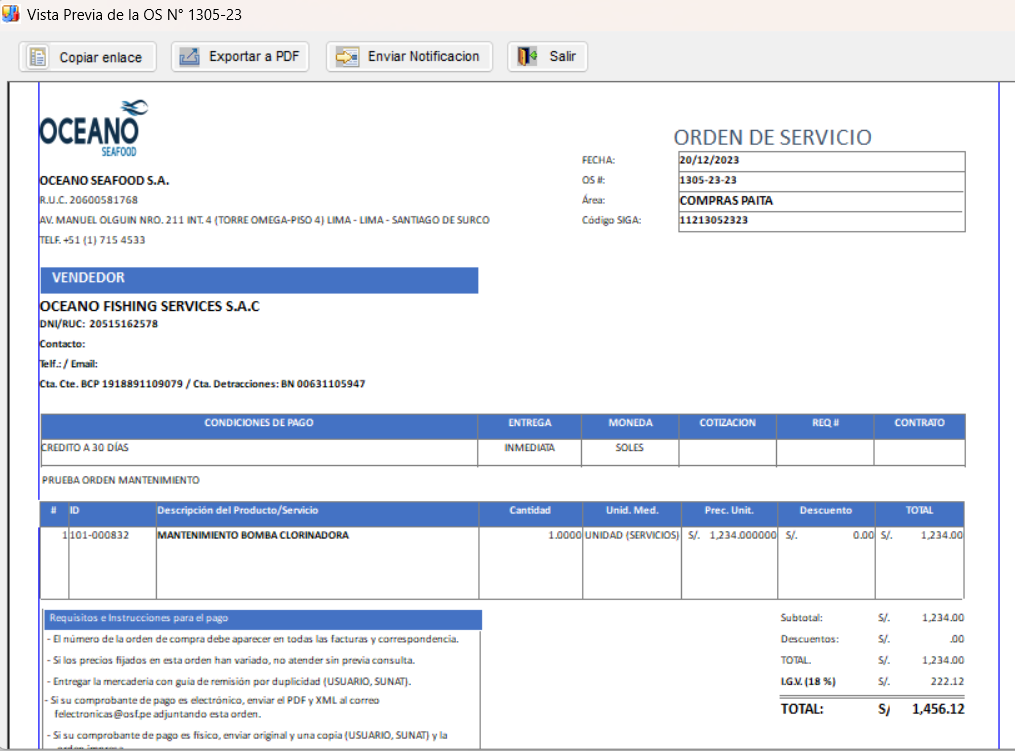1015x751 pixels.
Task: Send notification with Enviar Notificacion button
Action: [410, 57]
